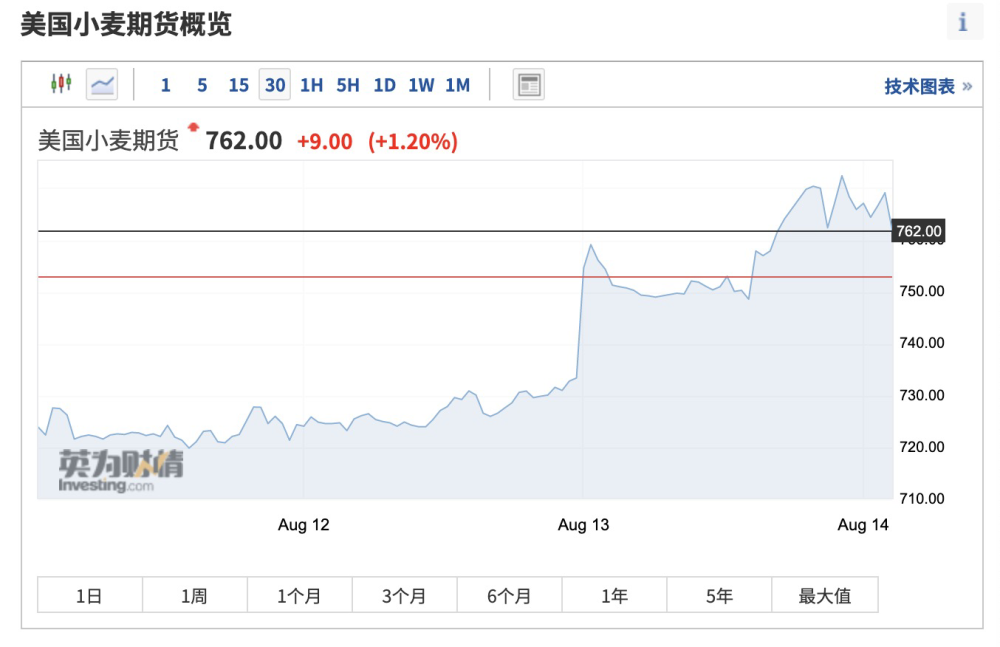1000x647 pixels.
Task: Select the area line chart icon
Action: click(x=102, y=84)
